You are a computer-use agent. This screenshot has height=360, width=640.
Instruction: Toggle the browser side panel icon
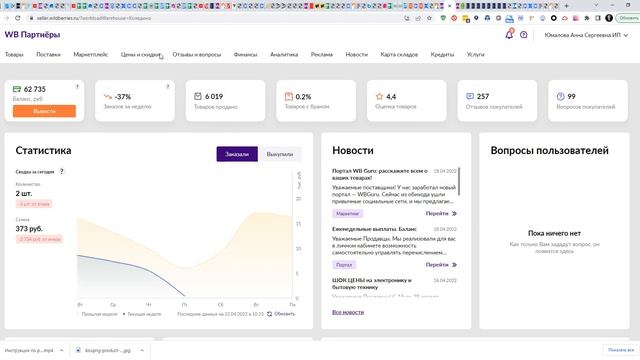pyautogui.click(x=598, y=18)
